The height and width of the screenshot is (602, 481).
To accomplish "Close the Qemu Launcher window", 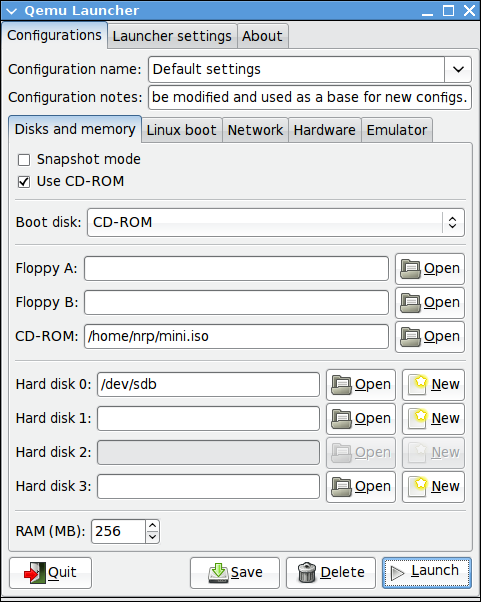I will [469, 10].
